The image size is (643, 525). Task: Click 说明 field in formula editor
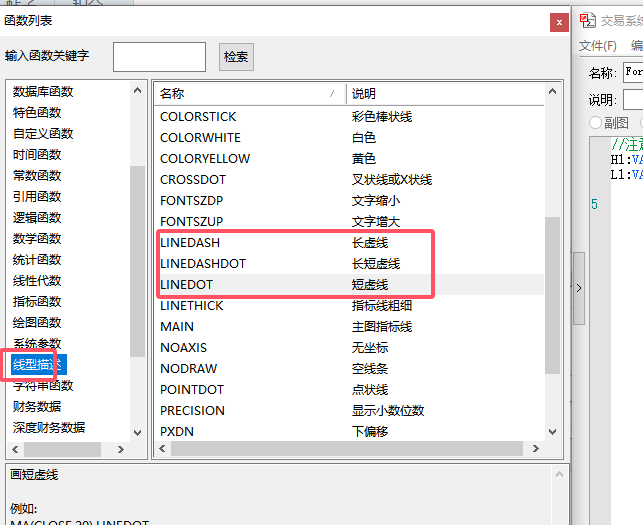click(633, 99)
